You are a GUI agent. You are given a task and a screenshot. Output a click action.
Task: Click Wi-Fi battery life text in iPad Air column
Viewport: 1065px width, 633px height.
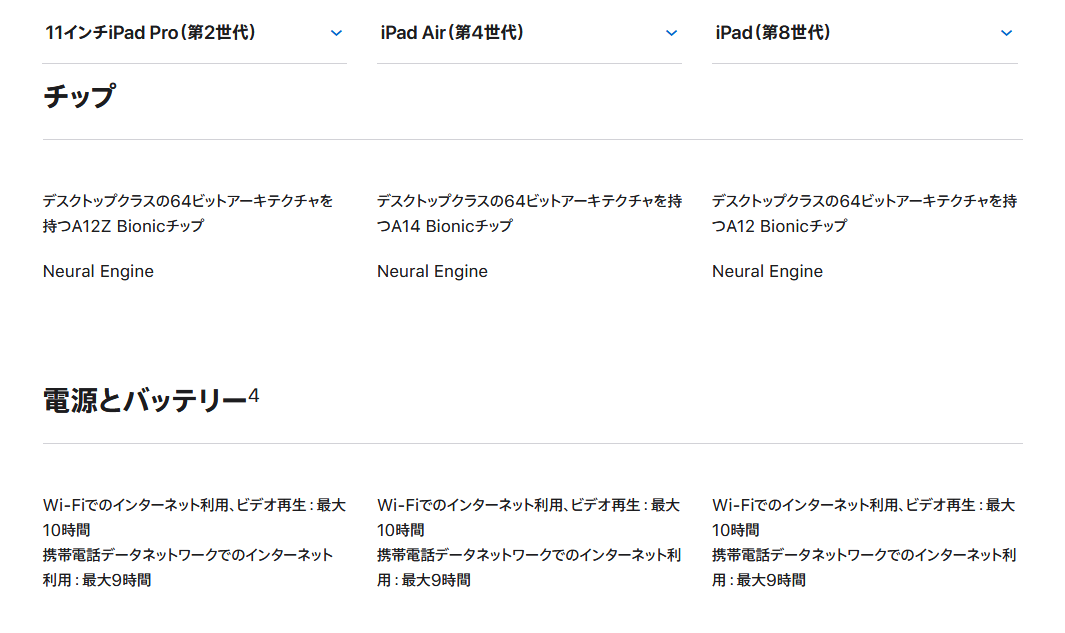527,516
